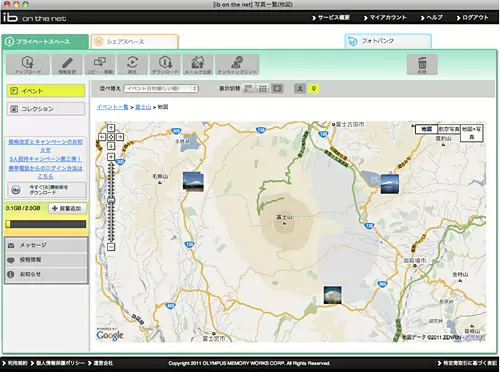The width and height of the screenshot is (500, 372).
Task: Click the 再生 (Play) slideshow icon
Action: [x=132, y=65]
